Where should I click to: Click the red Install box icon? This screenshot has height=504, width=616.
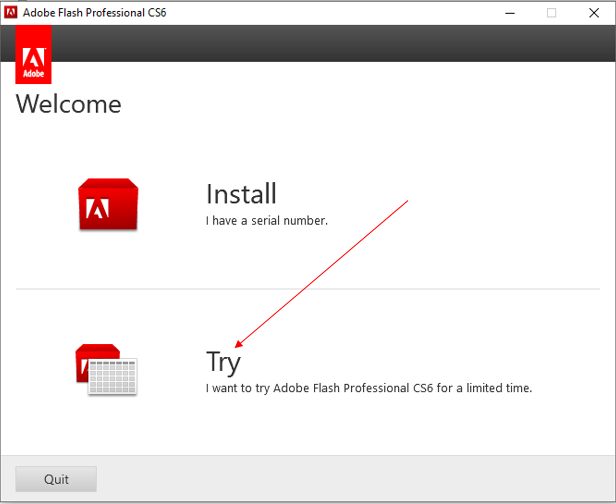[x=108, y=204]
